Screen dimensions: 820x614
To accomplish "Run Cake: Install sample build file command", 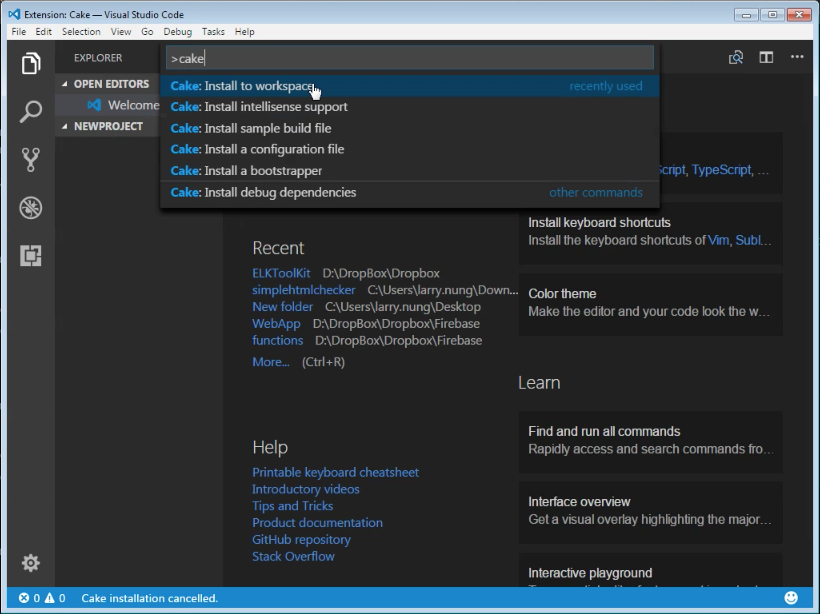I will pyautogui.click(x=410, y=128).
